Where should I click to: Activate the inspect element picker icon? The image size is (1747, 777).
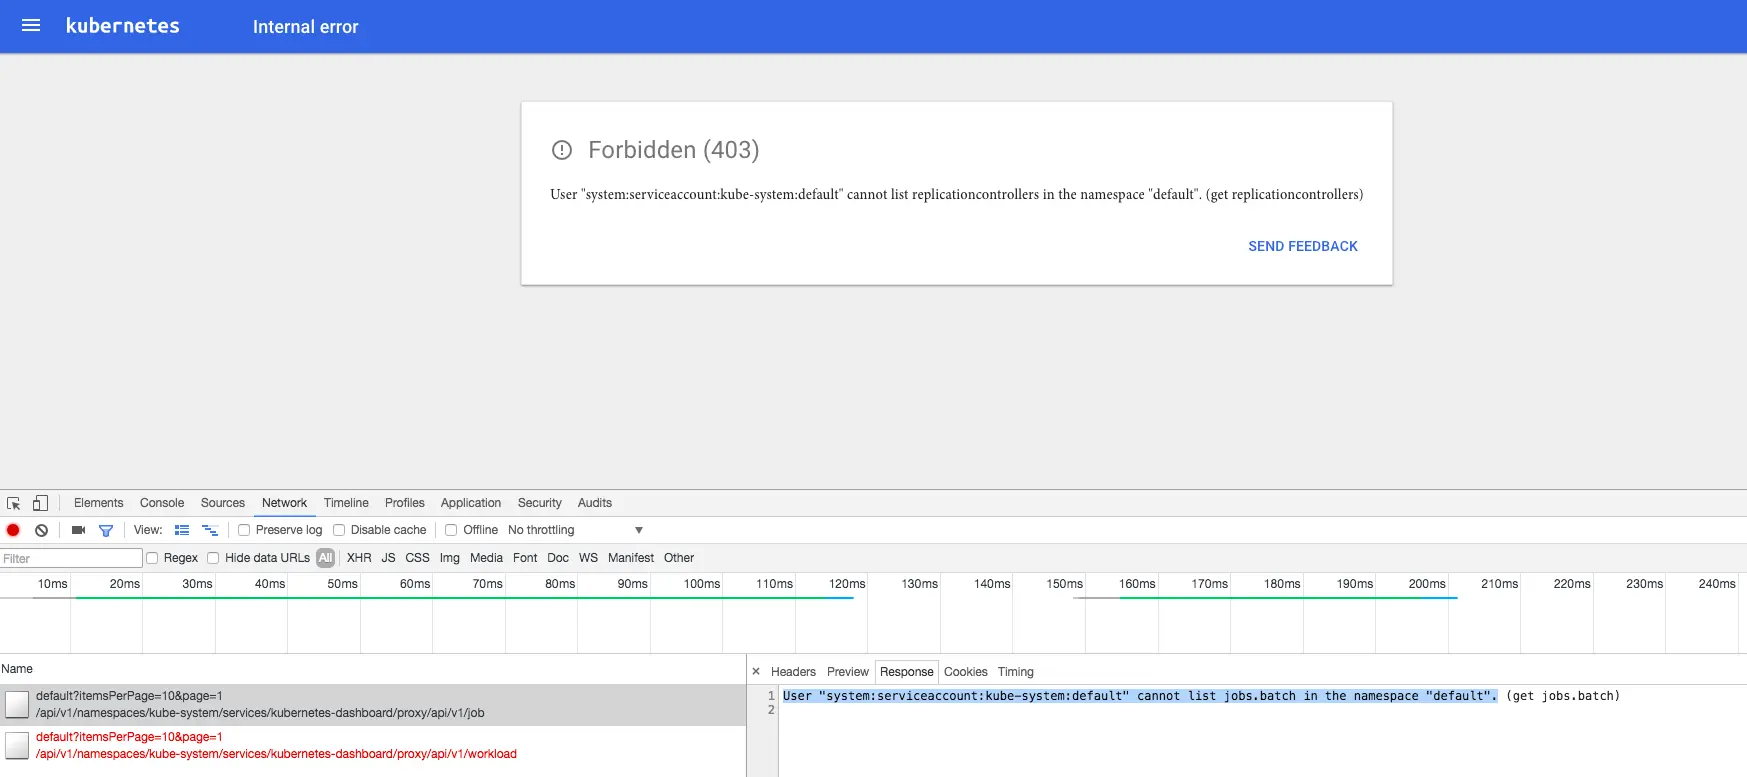tap(14, 503)
